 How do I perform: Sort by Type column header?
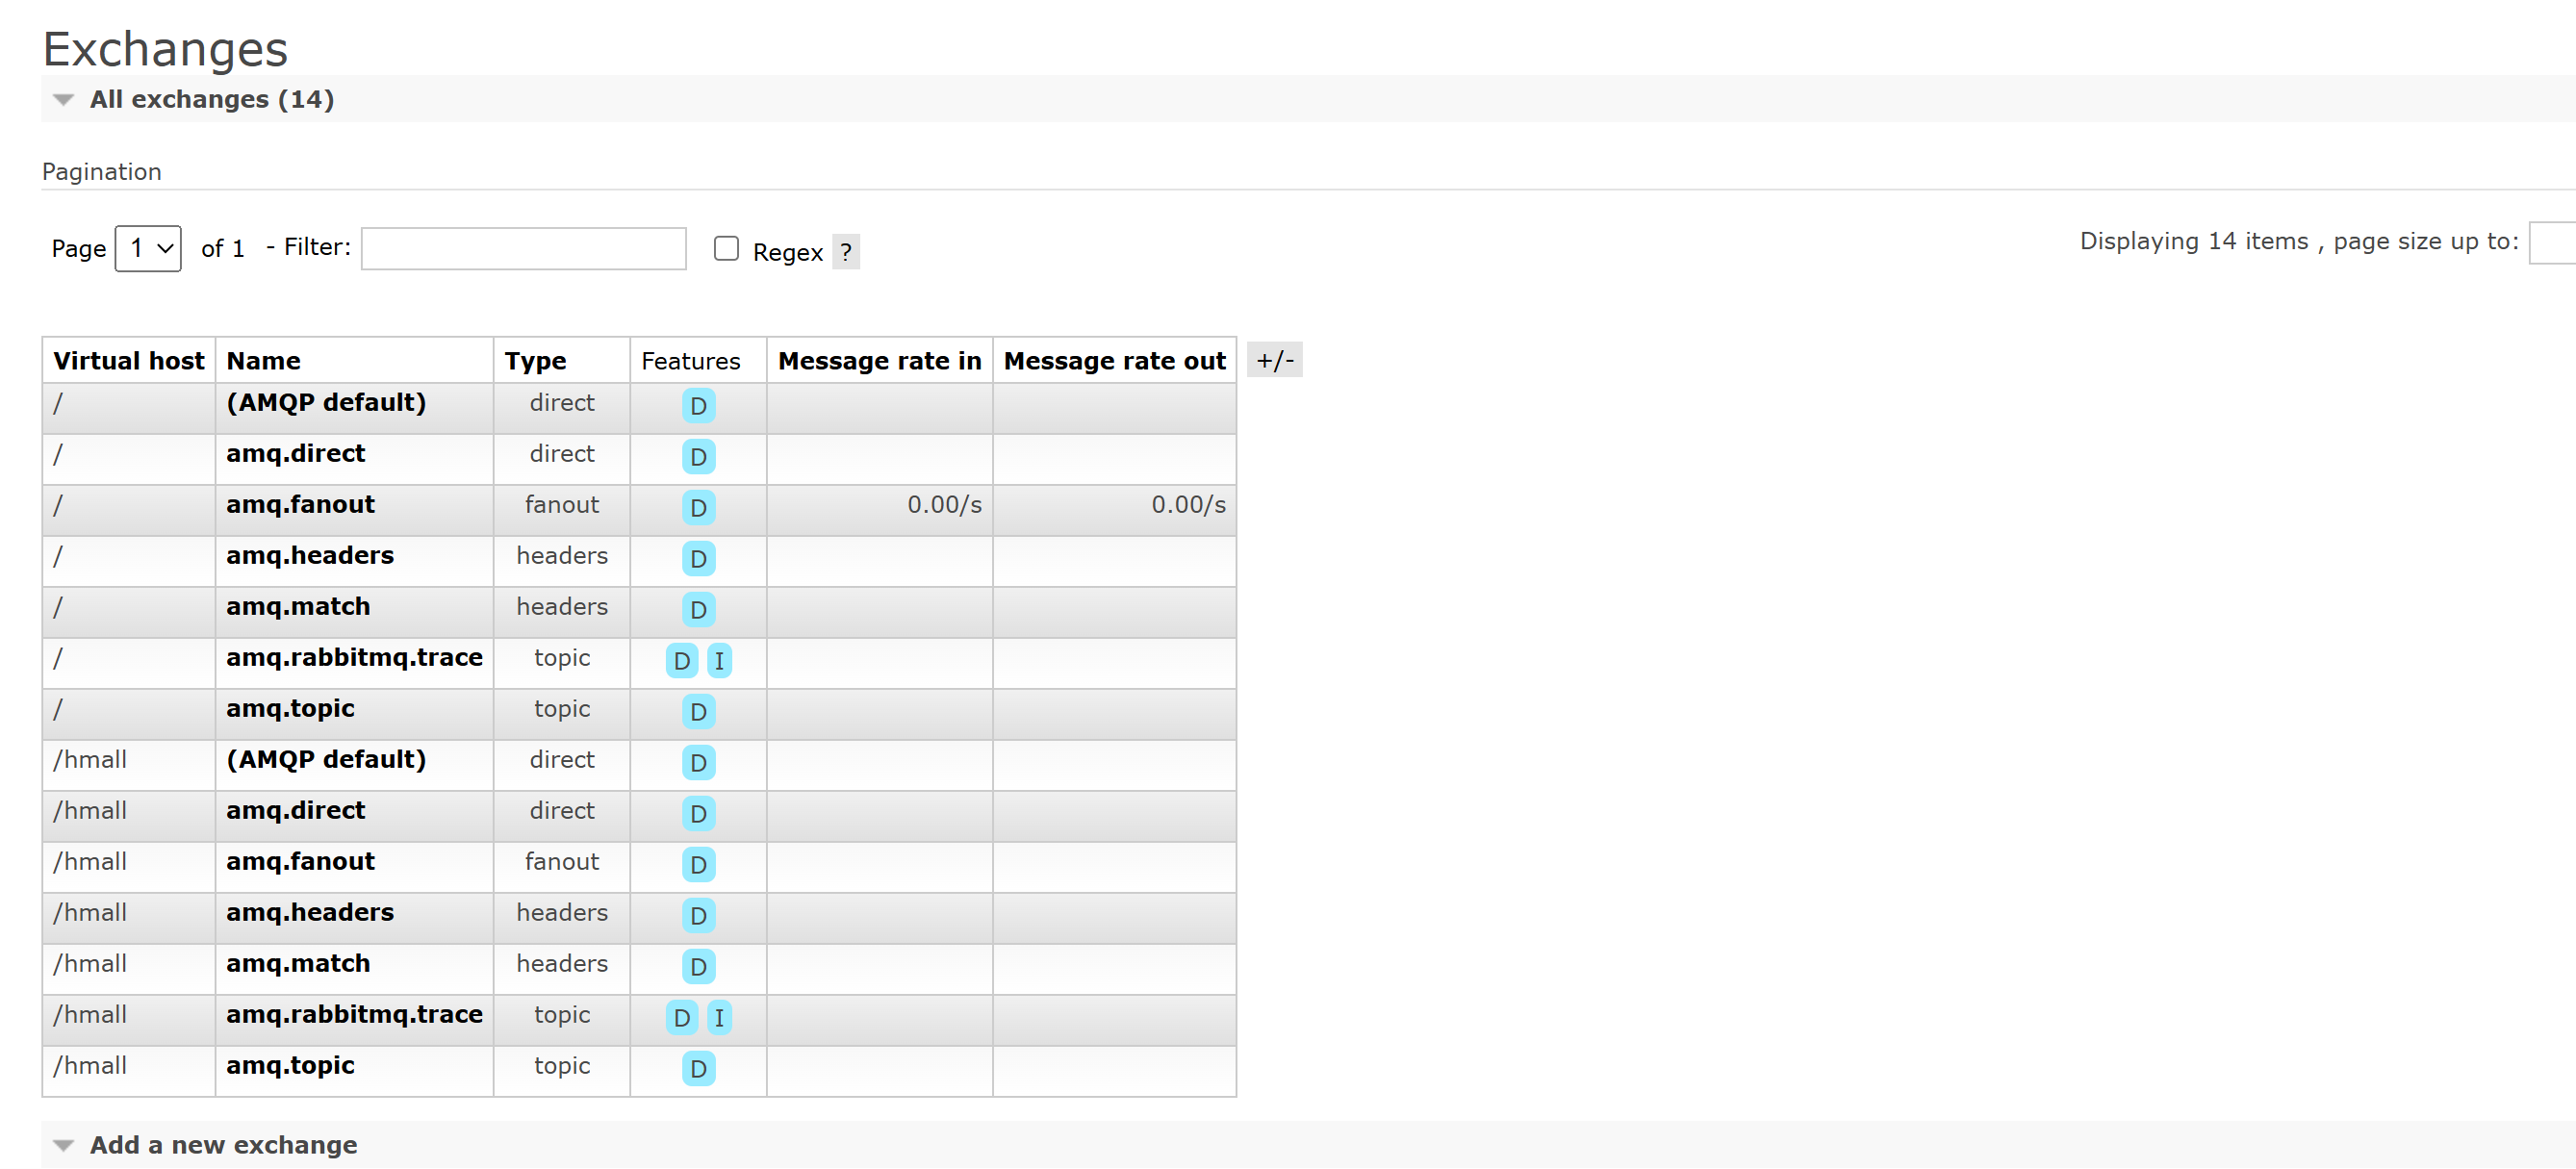point(535,361)
